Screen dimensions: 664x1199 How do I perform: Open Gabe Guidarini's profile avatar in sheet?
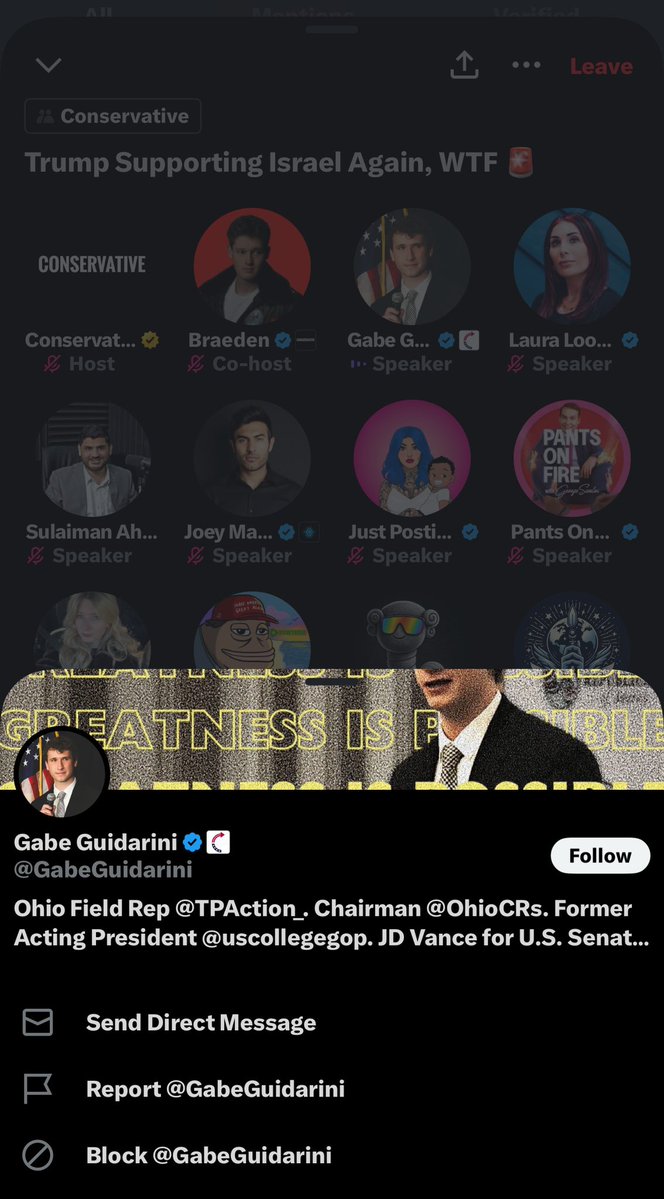point(62,775)
